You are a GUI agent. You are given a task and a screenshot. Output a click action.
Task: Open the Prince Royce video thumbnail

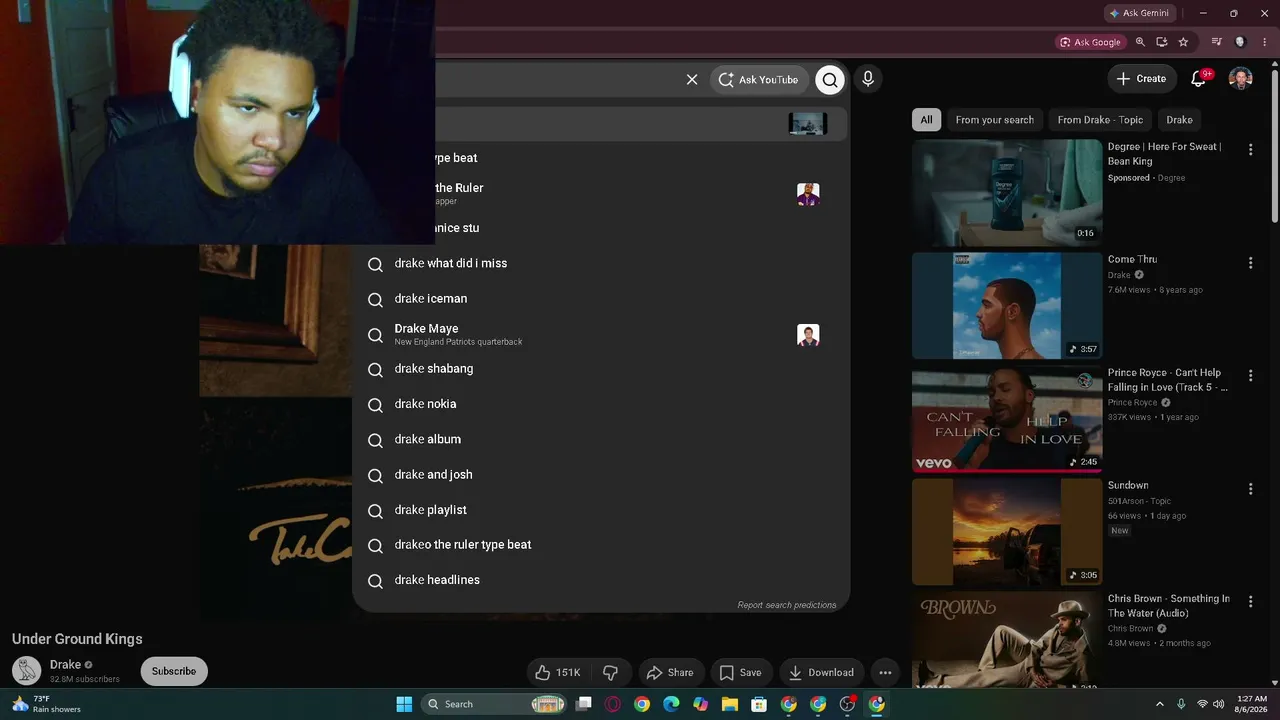tap(1007, 419)
